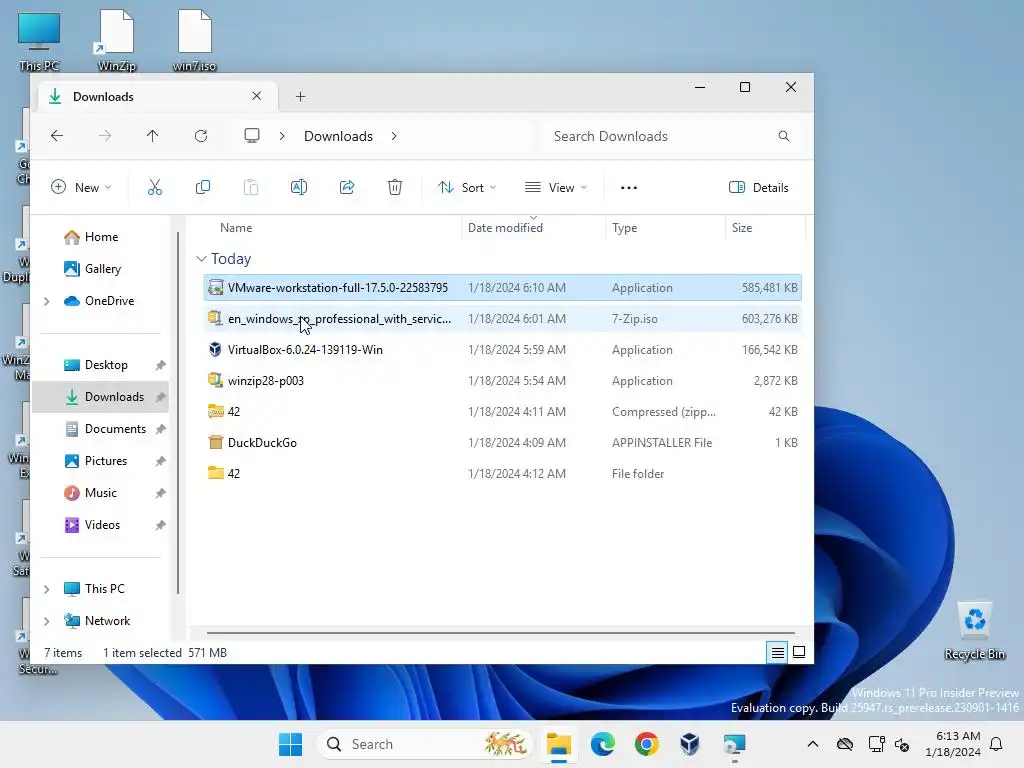The height and width of the screenshot is (768, 1024).
Task: Click the Delete trash icon
Action: [x=394, y=187]
